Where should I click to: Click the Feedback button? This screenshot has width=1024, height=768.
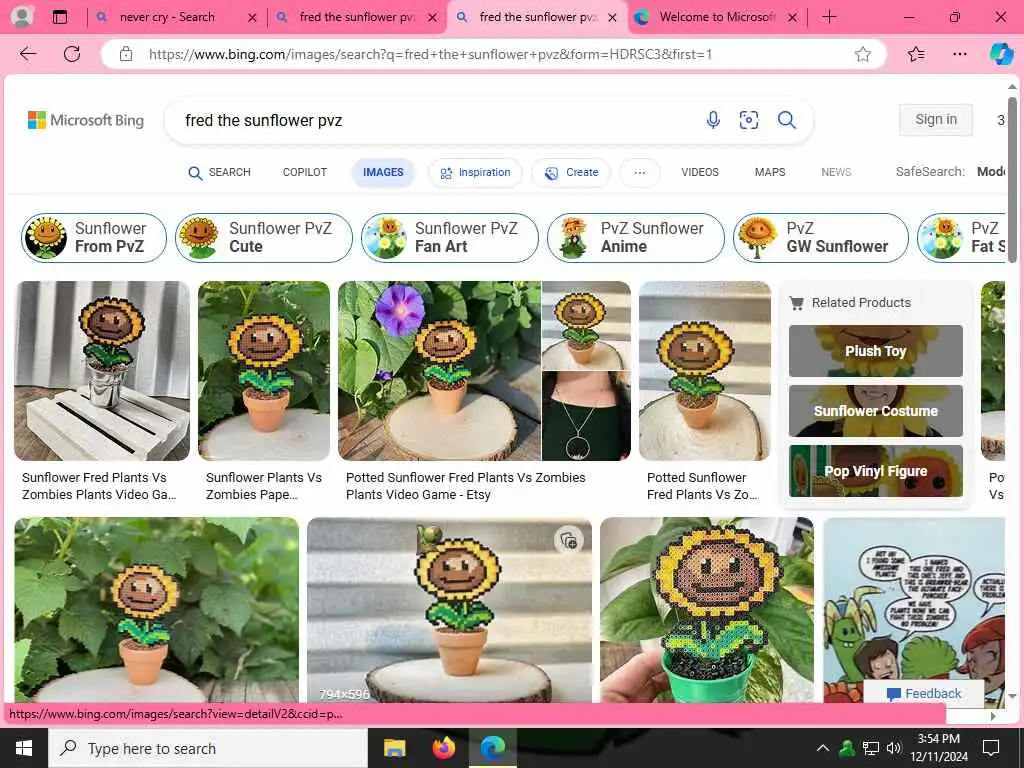coord(924,694)
